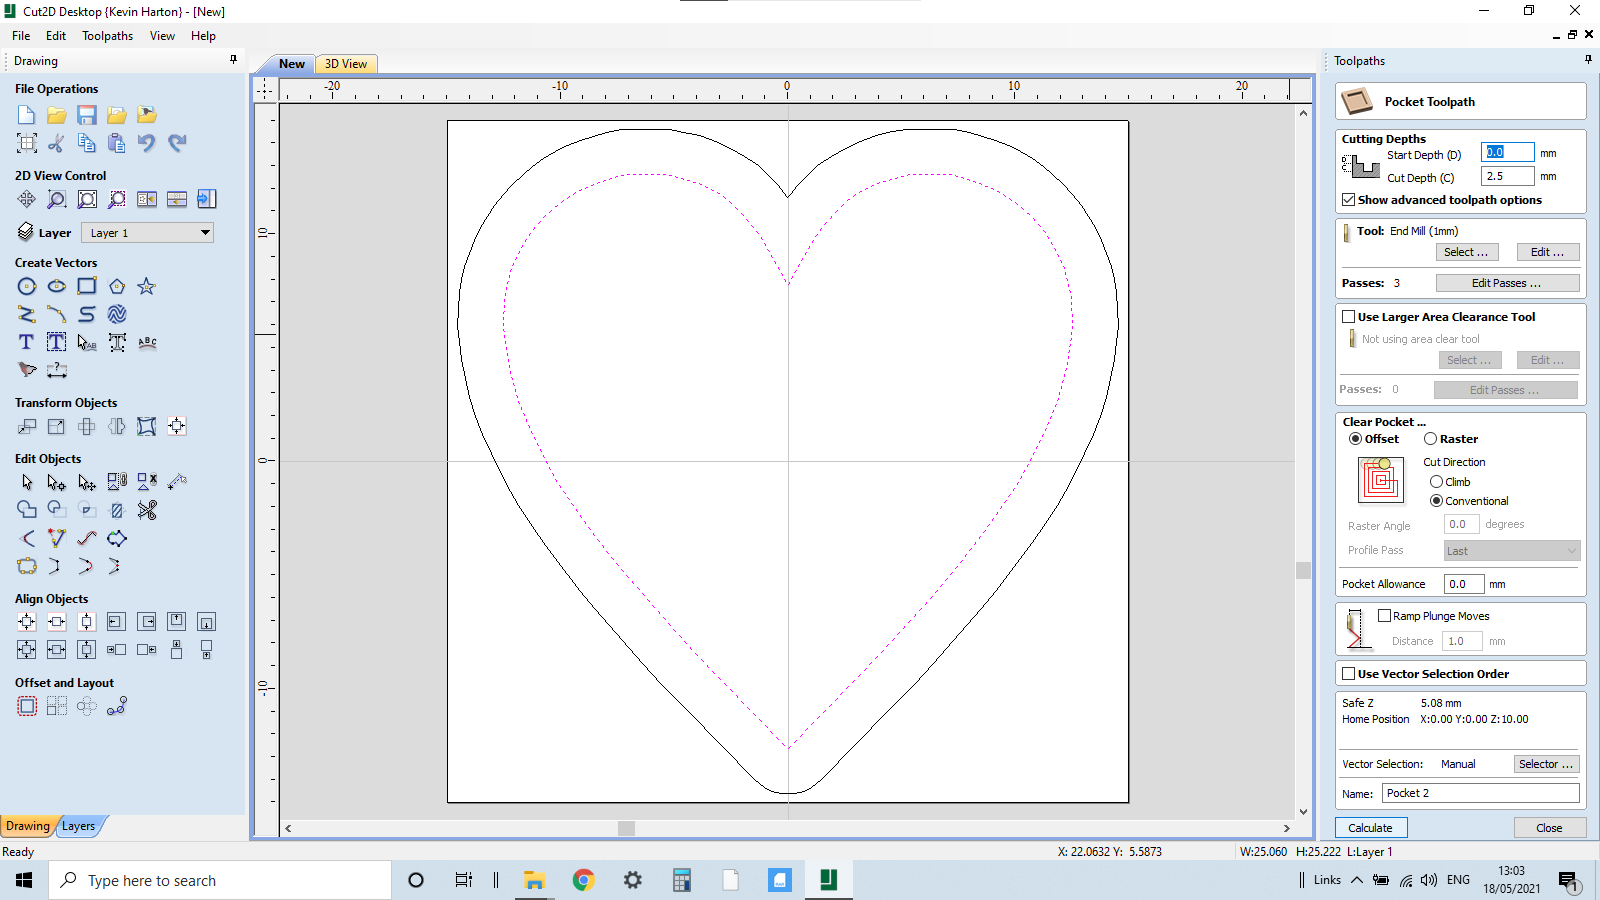Screen dimensions: 1600x900
Task: Cut the selected objects
Action: tap(57, 143)
